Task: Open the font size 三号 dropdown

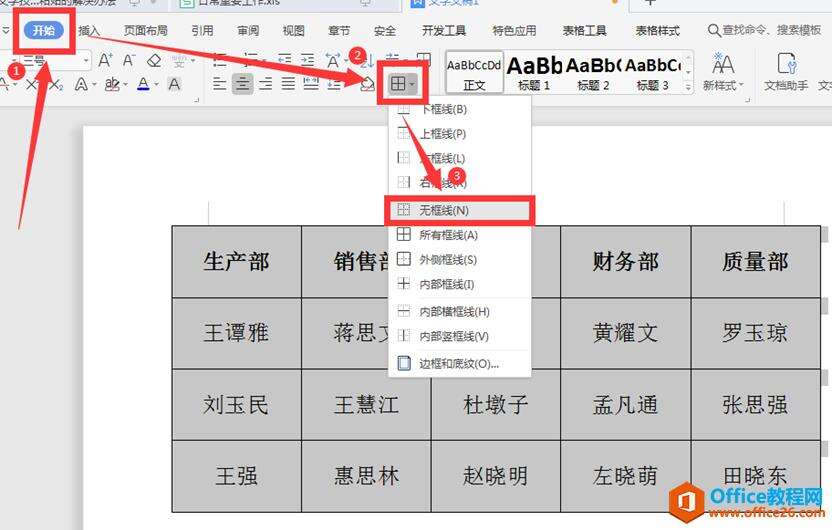Action: 86,60
